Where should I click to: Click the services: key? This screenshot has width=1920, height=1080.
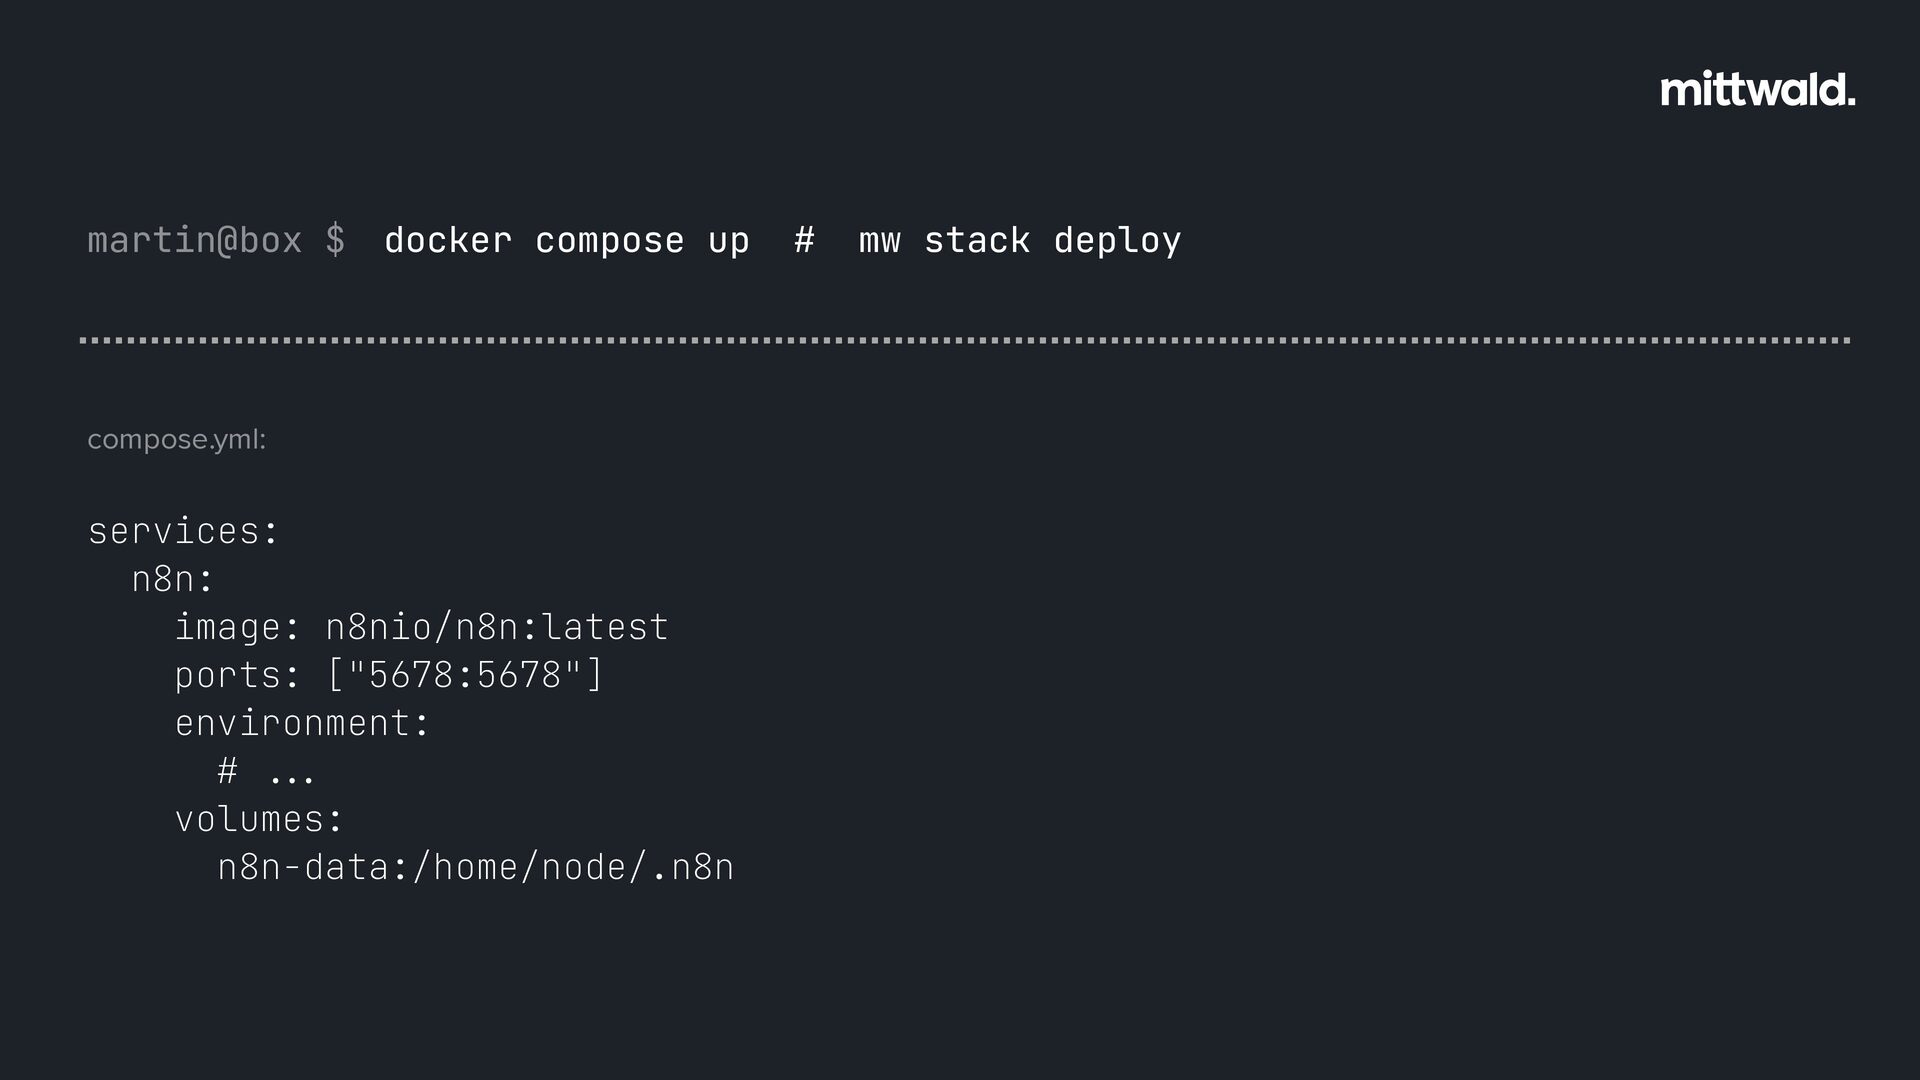(x=183, y=531)
